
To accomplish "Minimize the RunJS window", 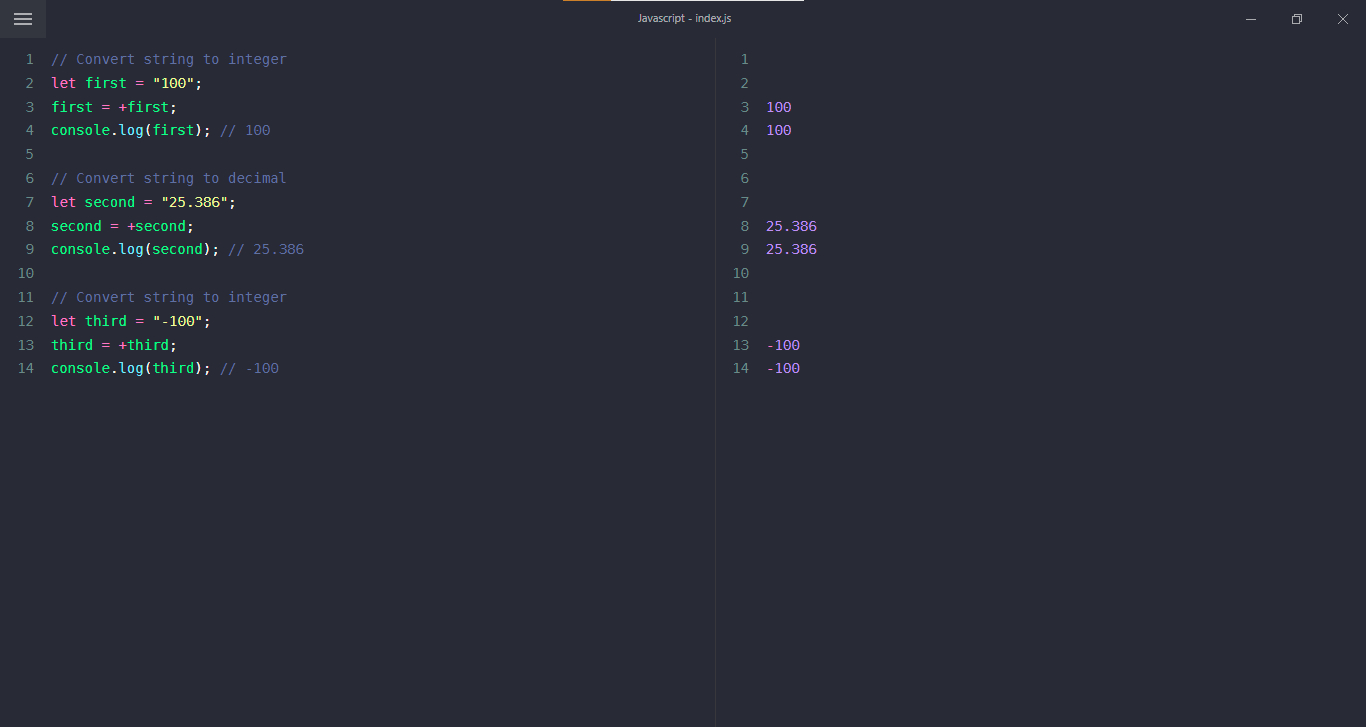I will point(1251,19).
